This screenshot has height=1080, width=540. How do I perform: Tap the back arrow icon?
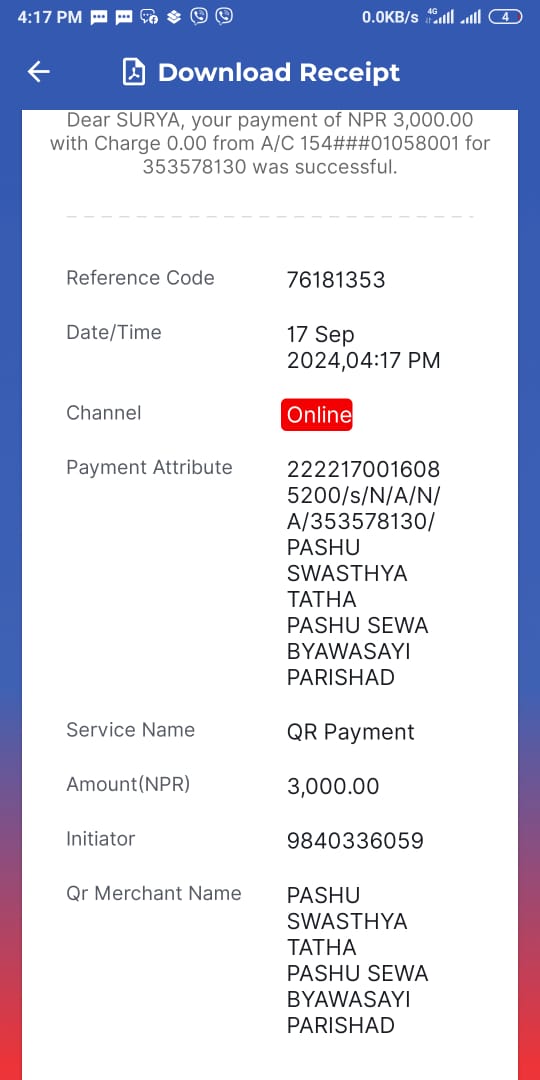[x=39, y=72]
